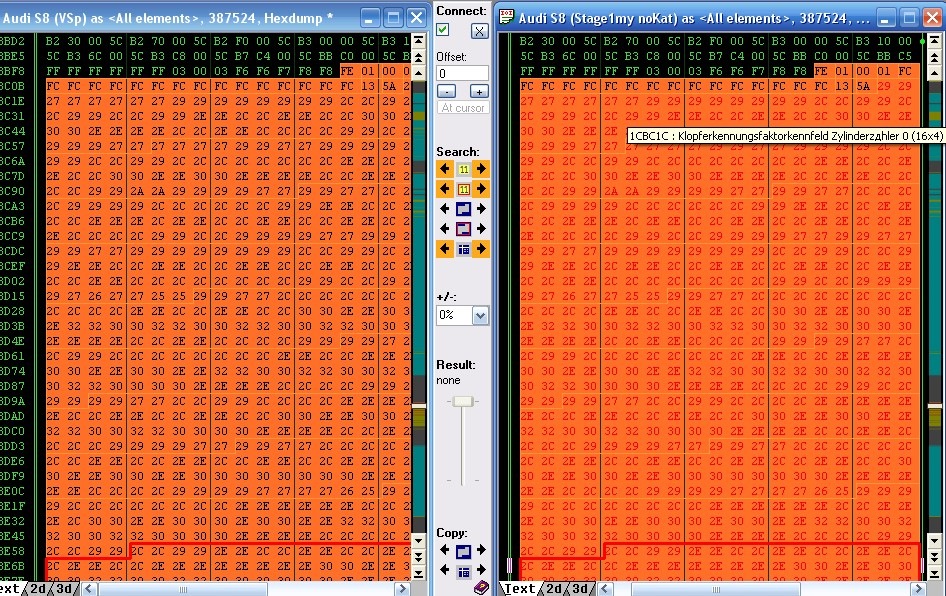This screenshot has width=946, height=596.
Task: Increase the offset with the plus button
Action: 479,92
